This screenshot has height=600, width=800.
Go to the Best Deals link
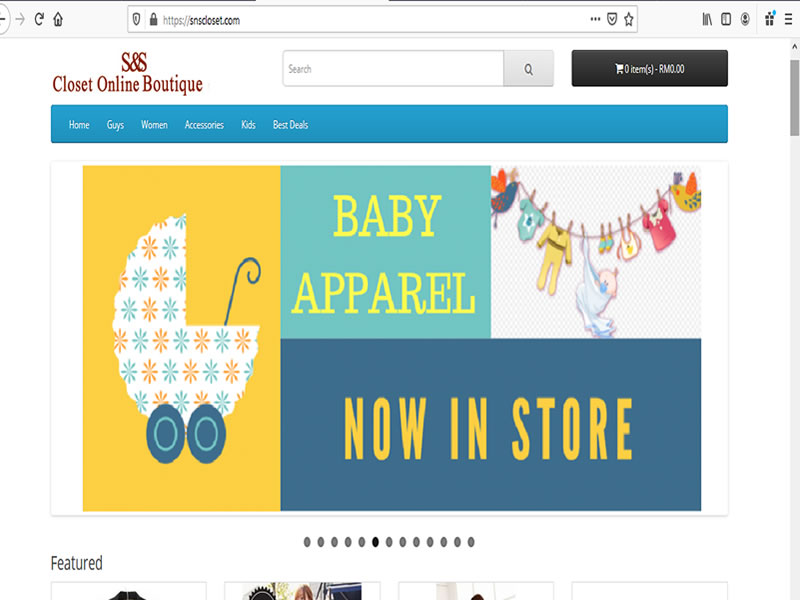(290, 124)
